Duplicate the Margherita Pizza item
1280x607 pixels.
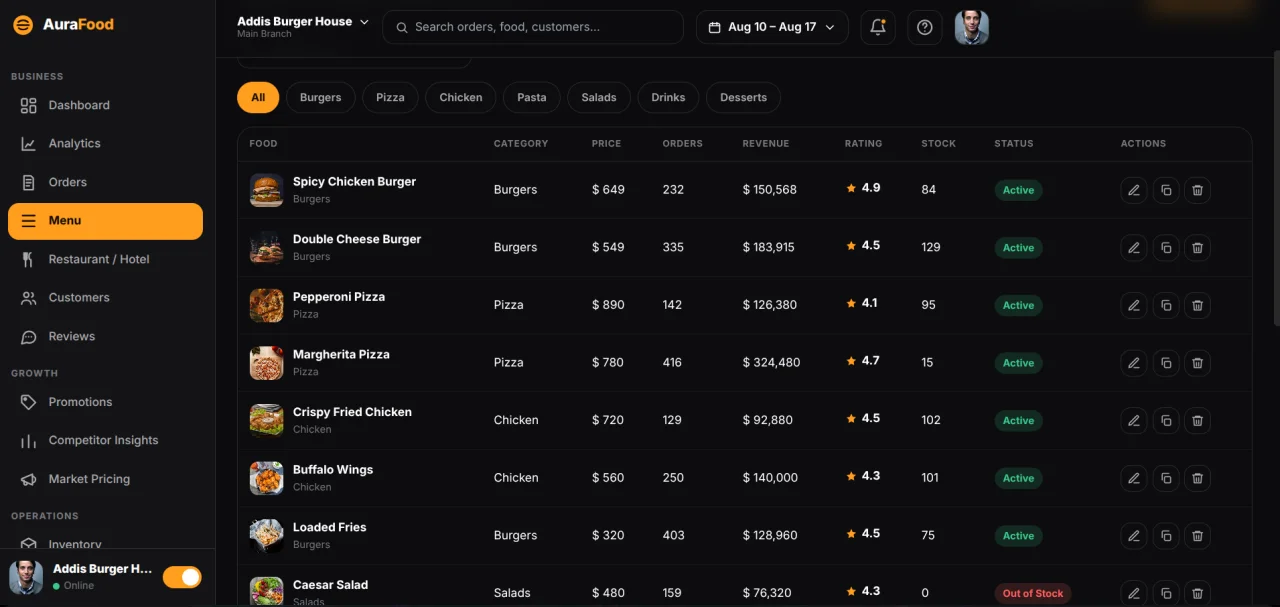1166,363
